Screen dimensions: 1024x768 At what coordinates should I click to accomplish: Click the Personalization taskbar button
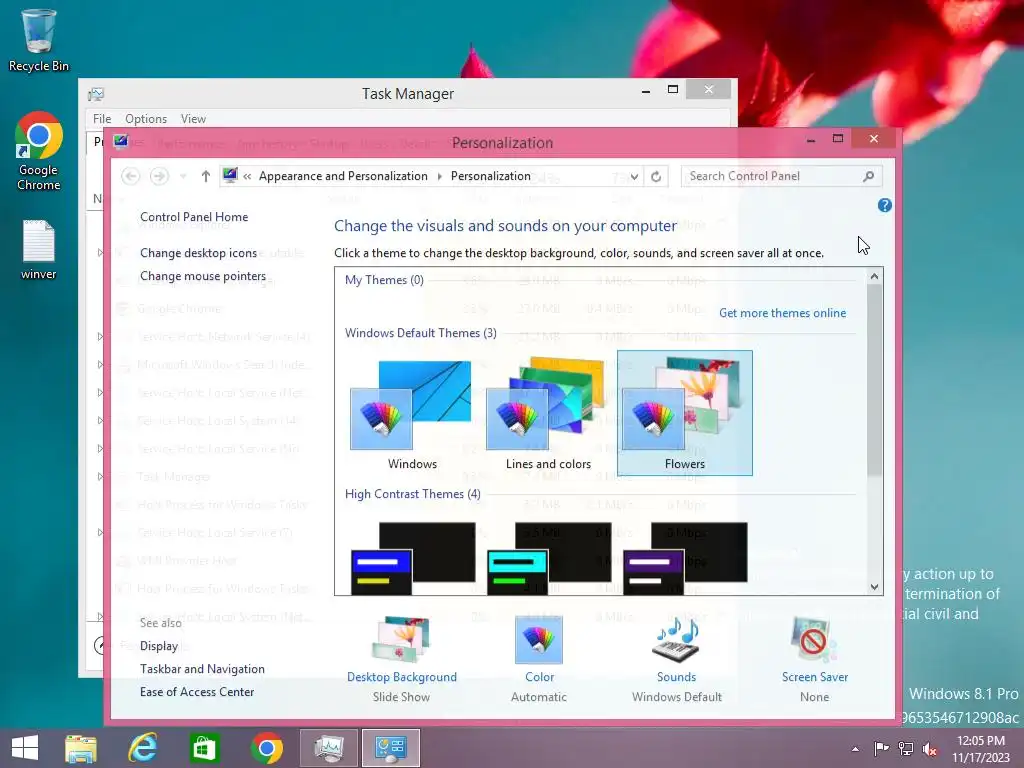(391, 748)
